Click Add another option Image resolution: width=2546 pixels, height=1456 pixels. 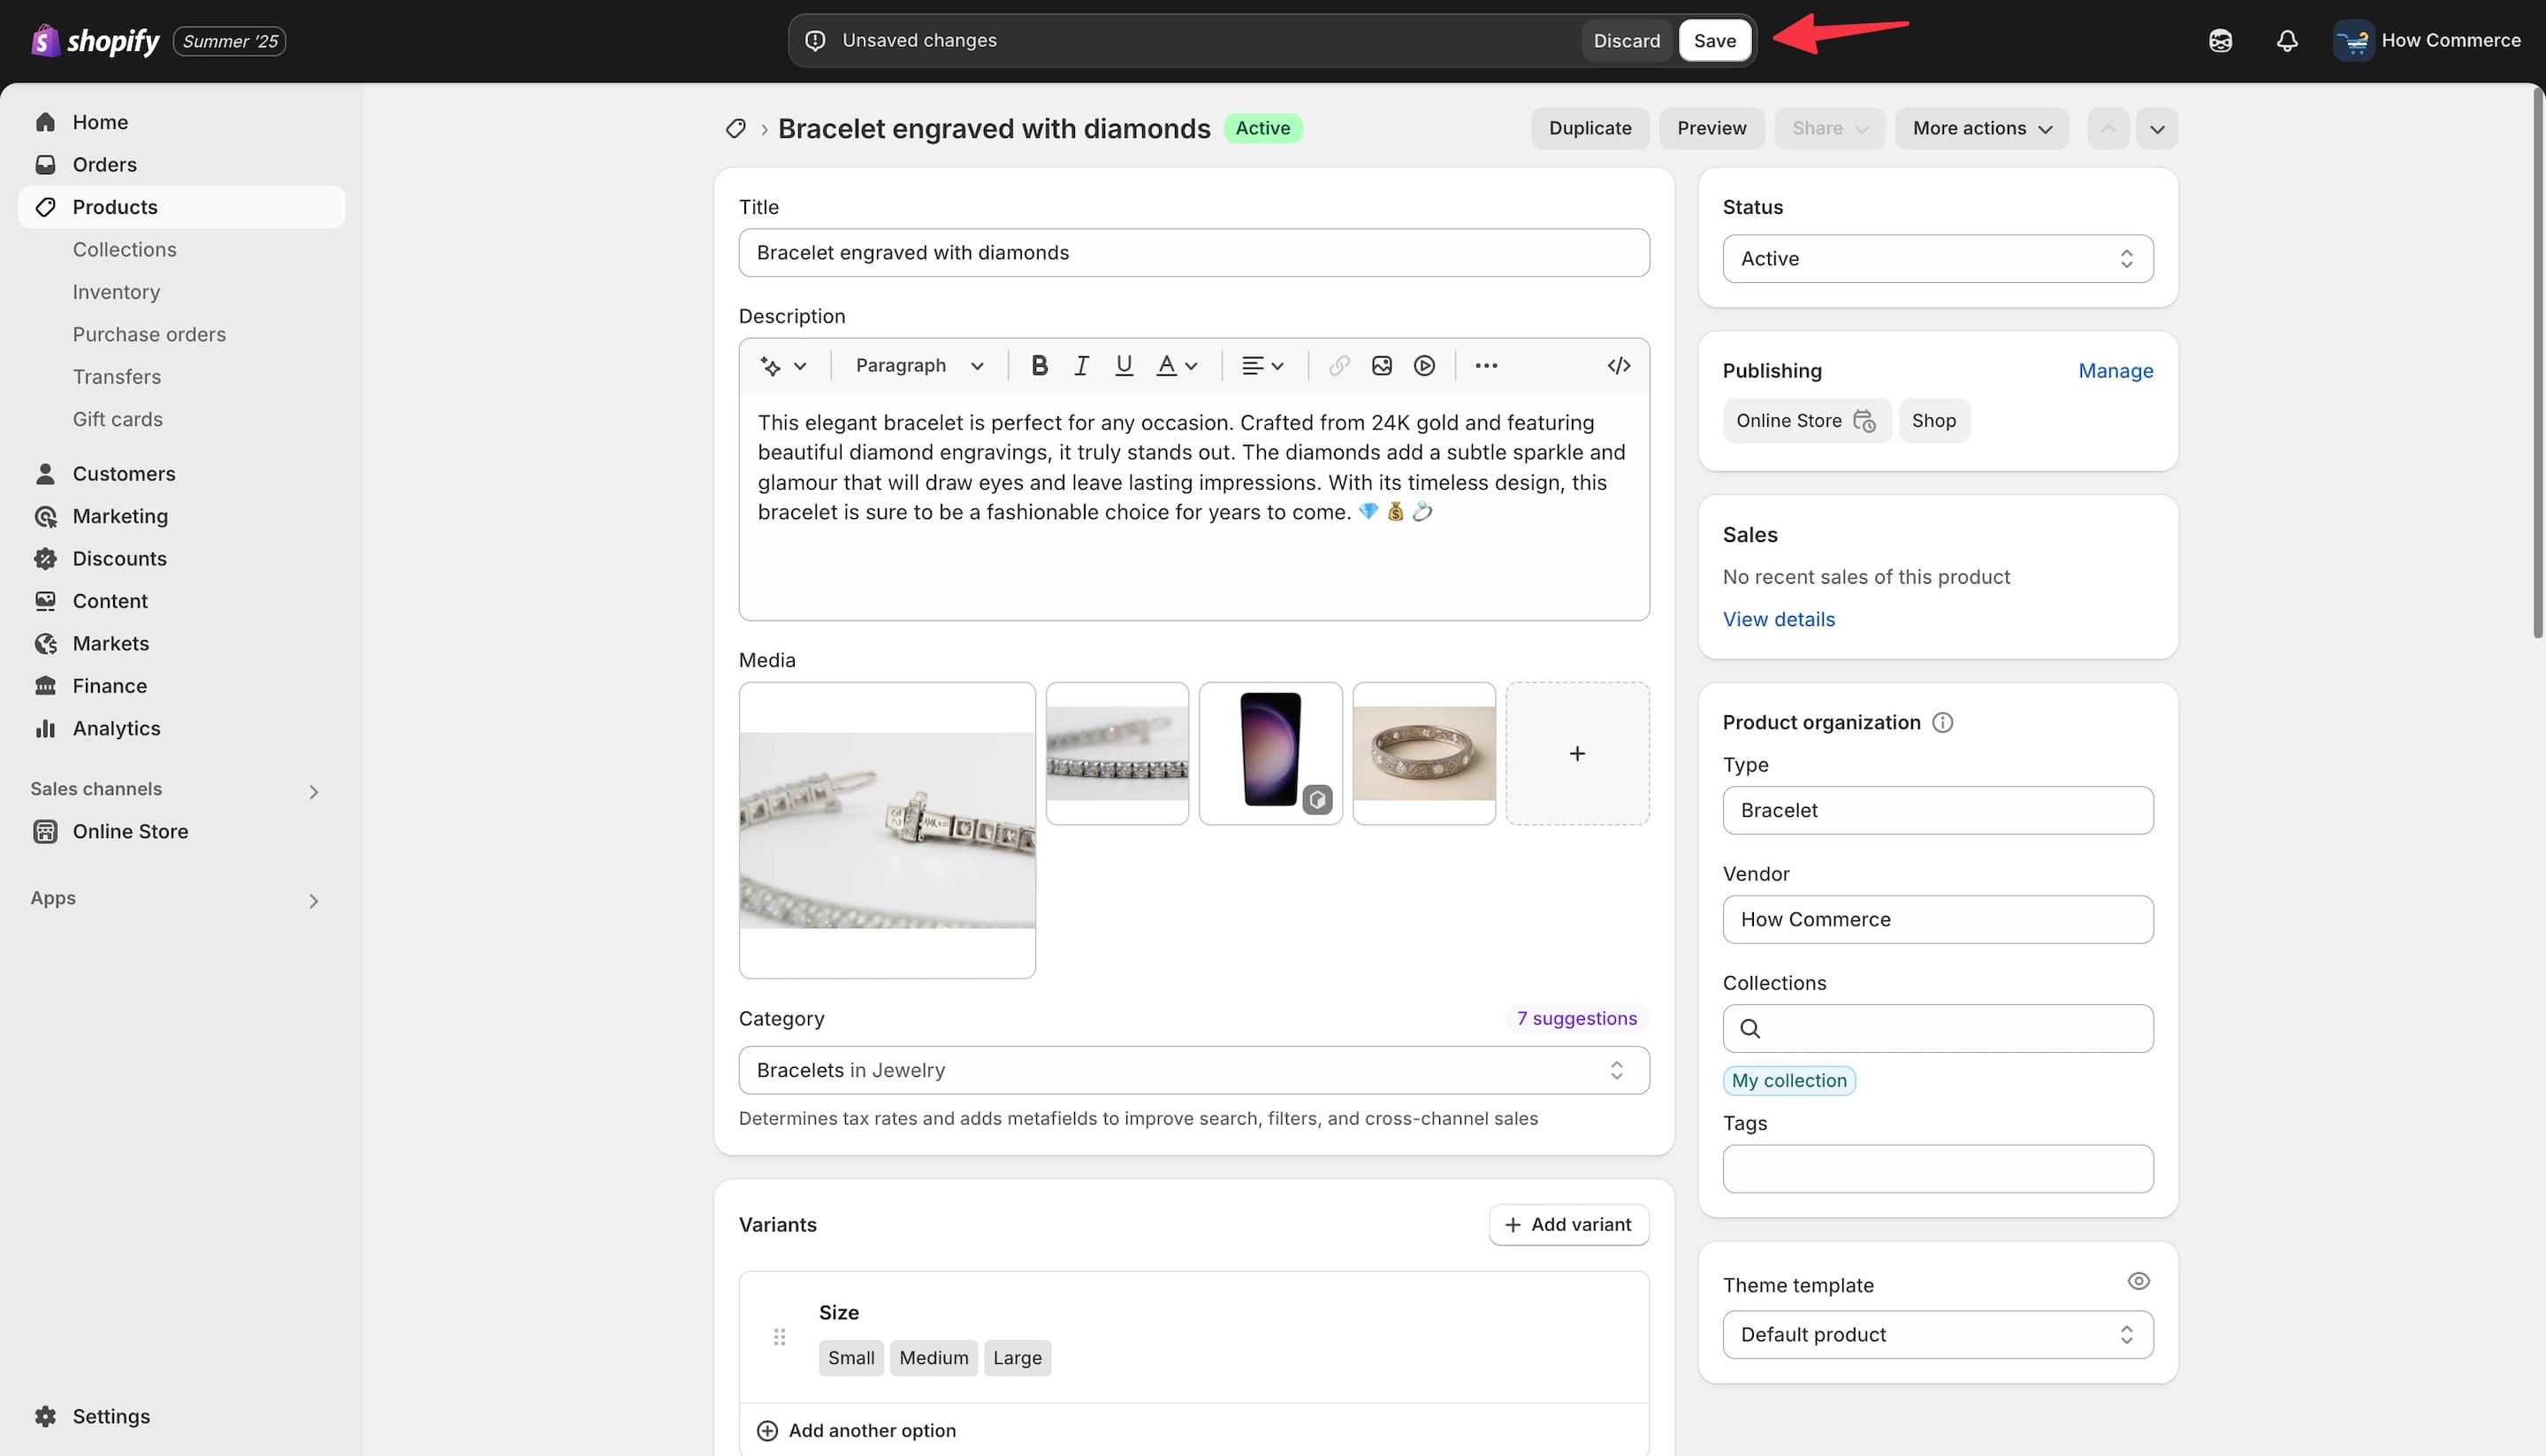(856, 1431)
